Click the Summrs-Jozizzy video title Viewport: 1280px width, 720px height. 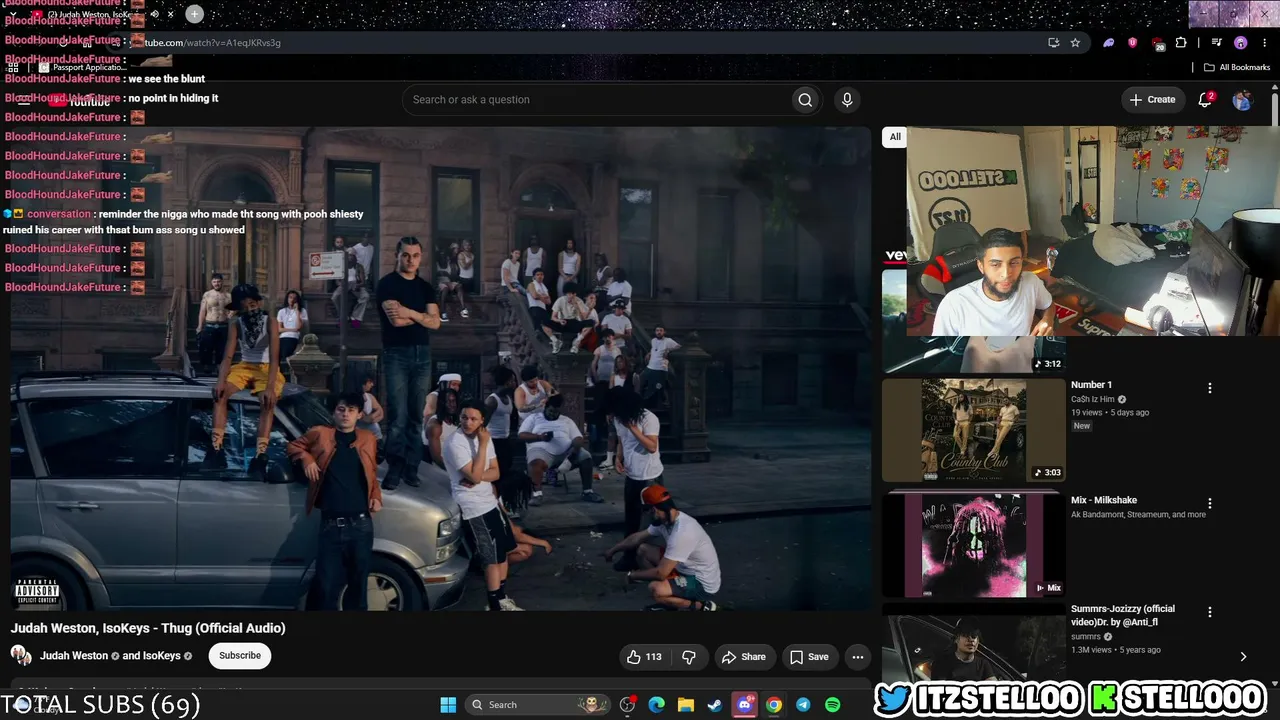click(1123, 615)
